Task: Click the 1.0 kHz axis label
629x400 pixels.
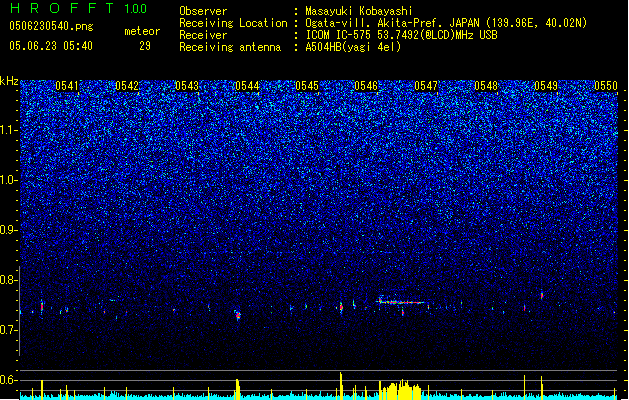Action: (9, 180)
